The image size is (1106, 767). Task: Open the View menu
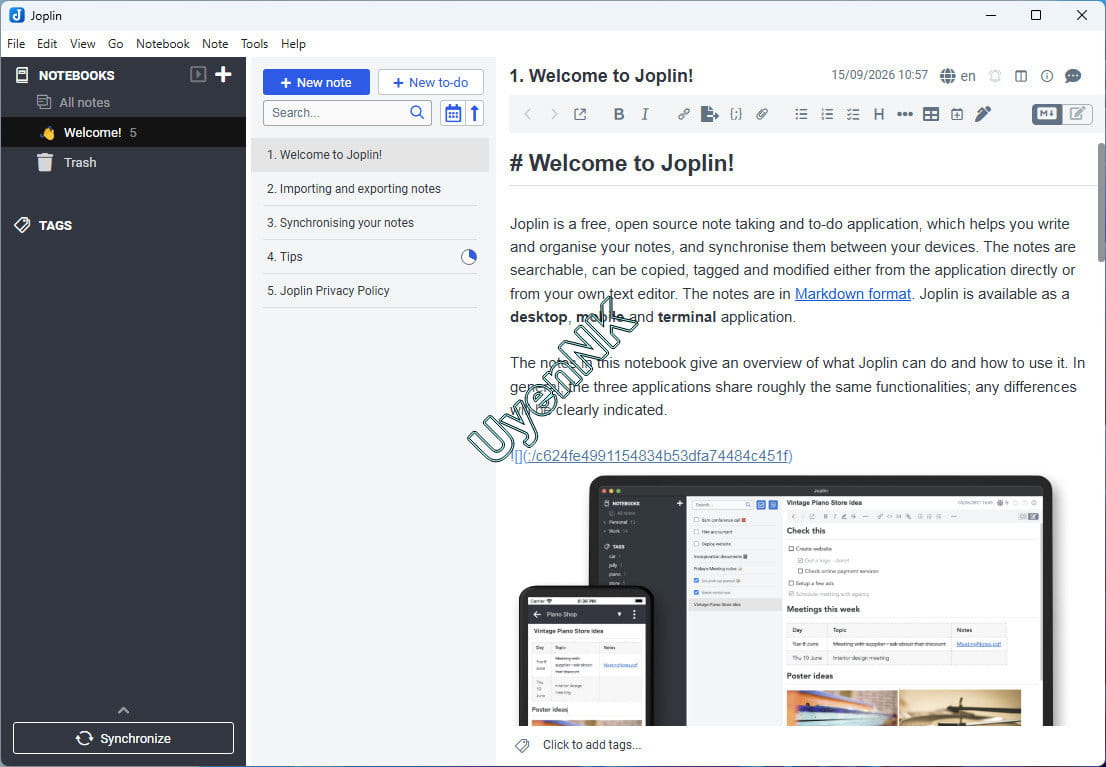point(83,44)
